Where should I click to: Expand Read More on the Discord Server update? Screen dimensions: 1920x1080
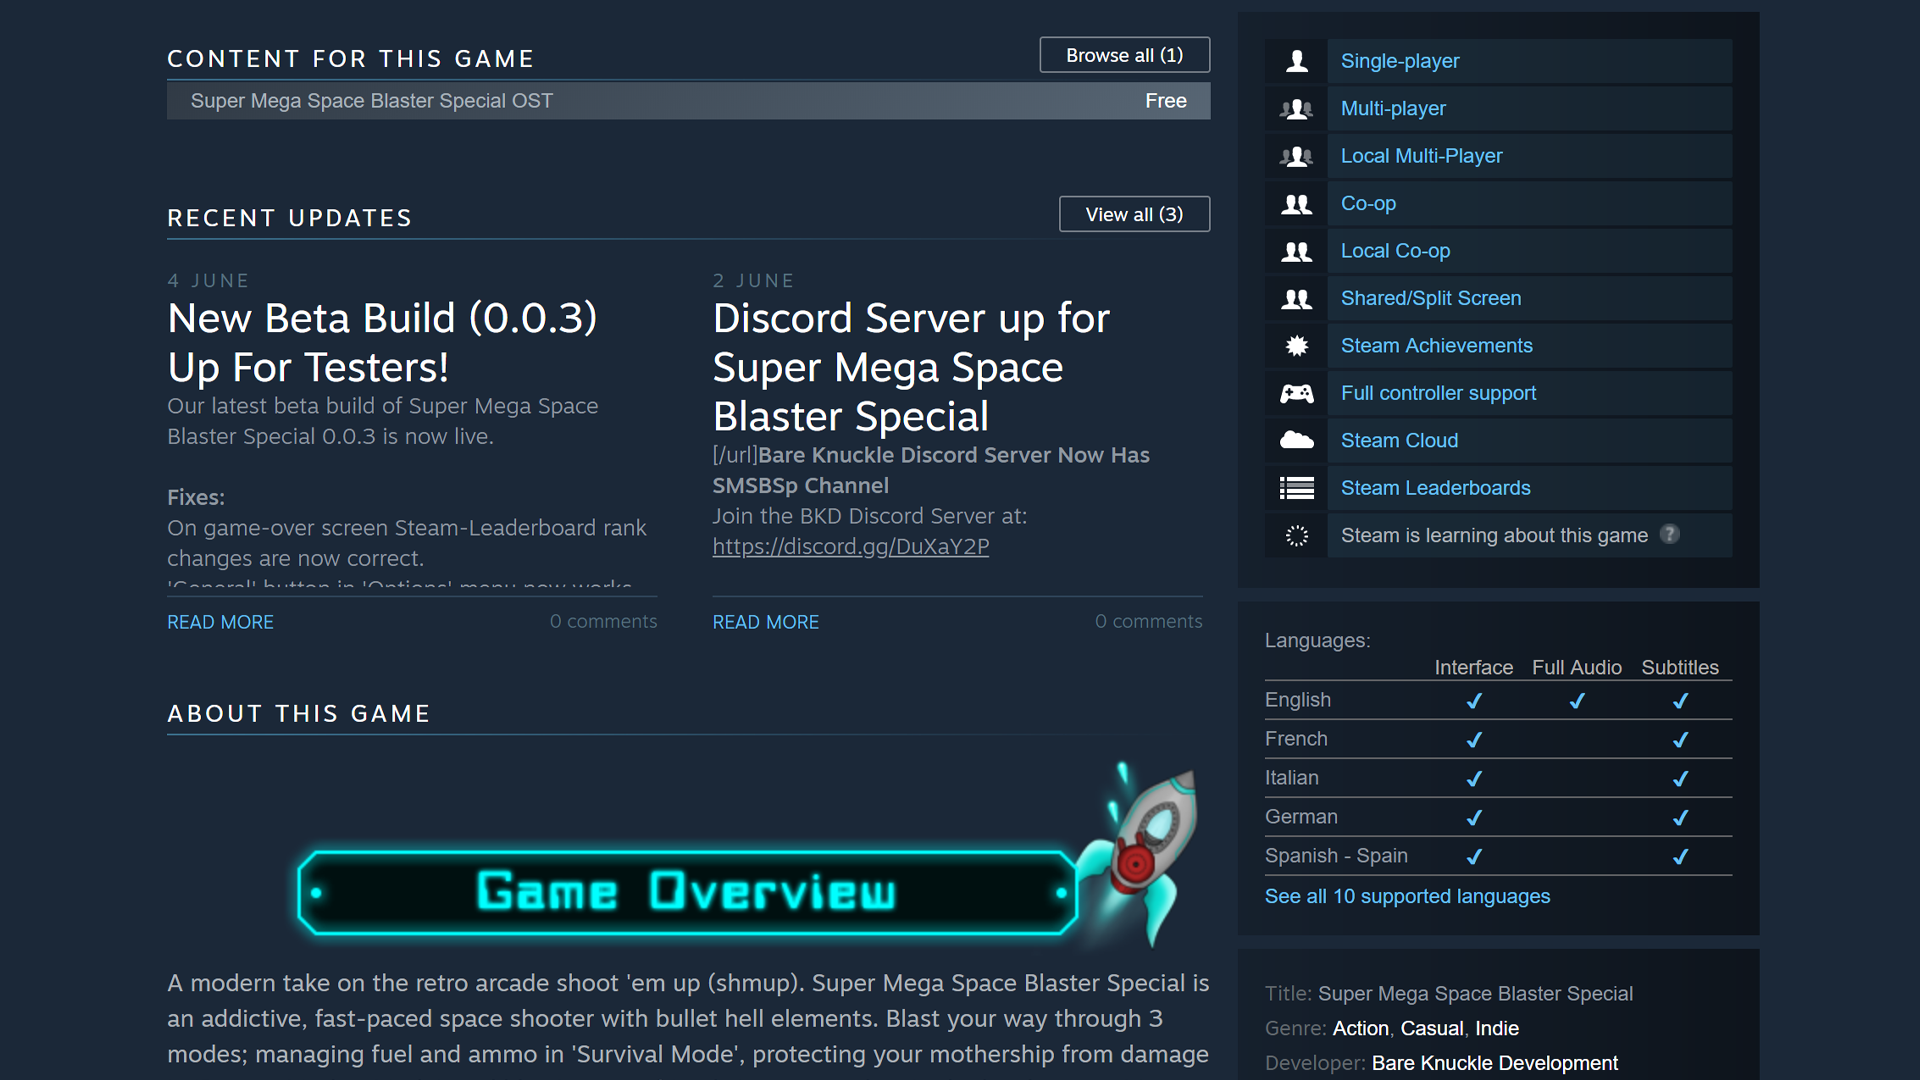tap(765, 621)
